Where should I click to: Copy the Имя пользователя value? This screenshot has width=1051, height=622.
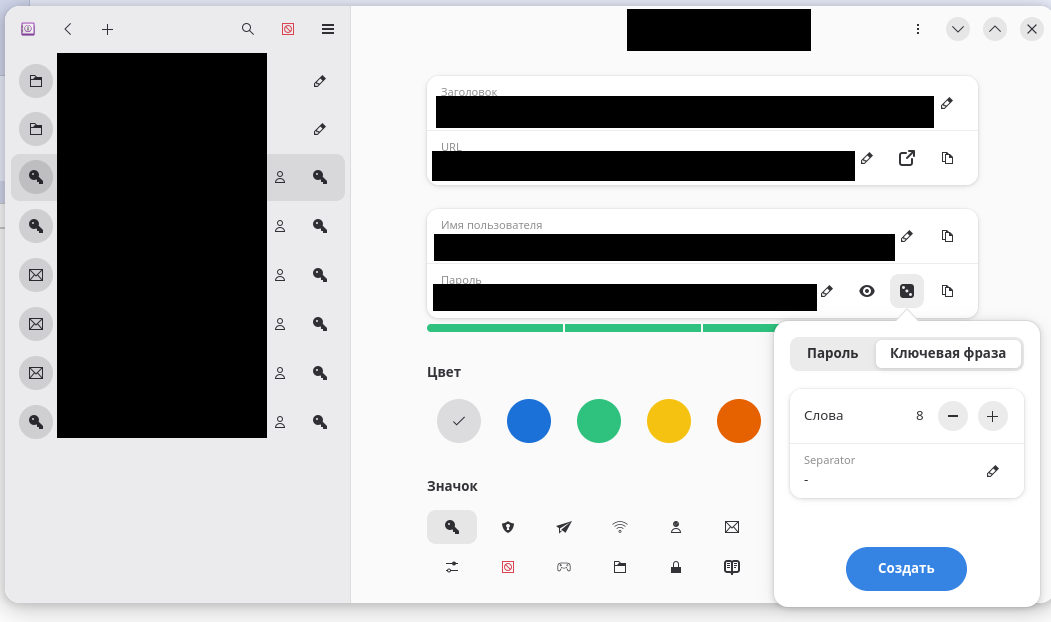tap(947, 236)
